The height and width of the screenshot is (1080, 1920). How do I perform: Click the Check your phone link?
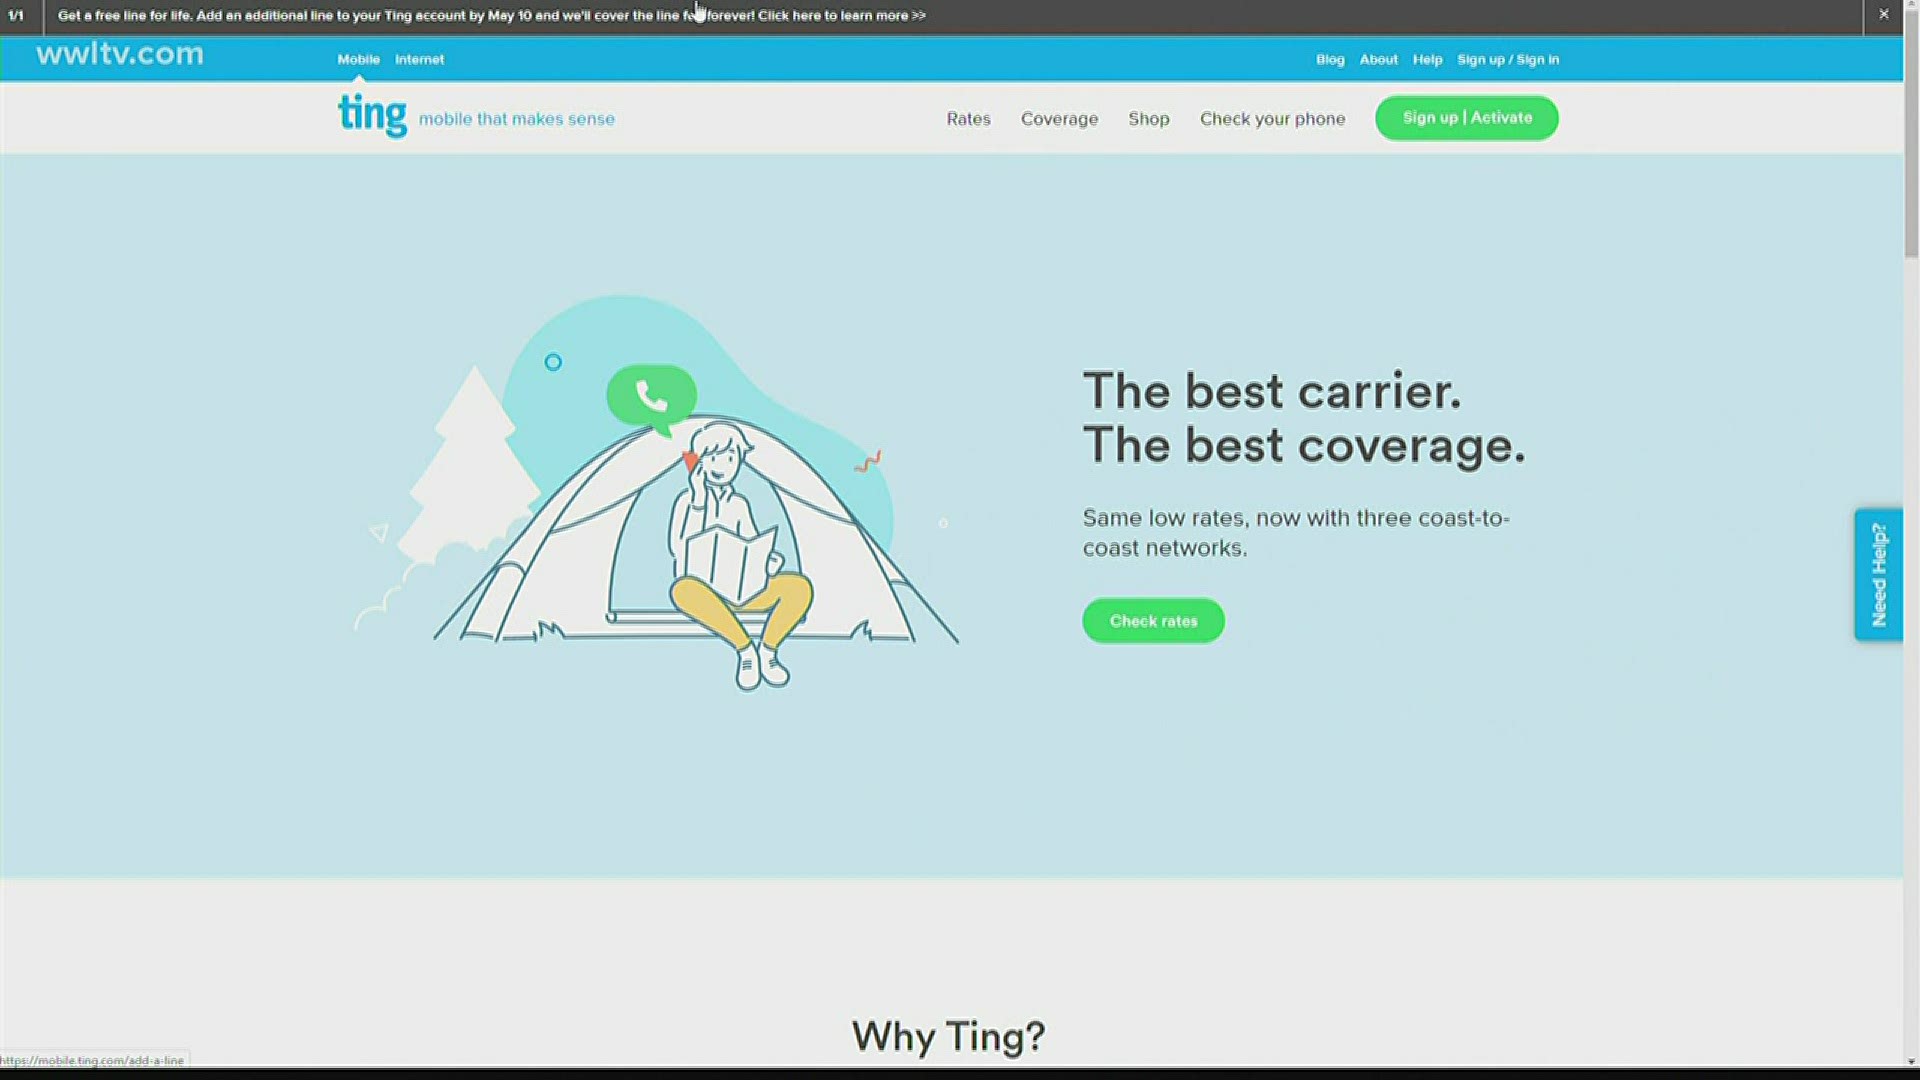click(1271, 117)
